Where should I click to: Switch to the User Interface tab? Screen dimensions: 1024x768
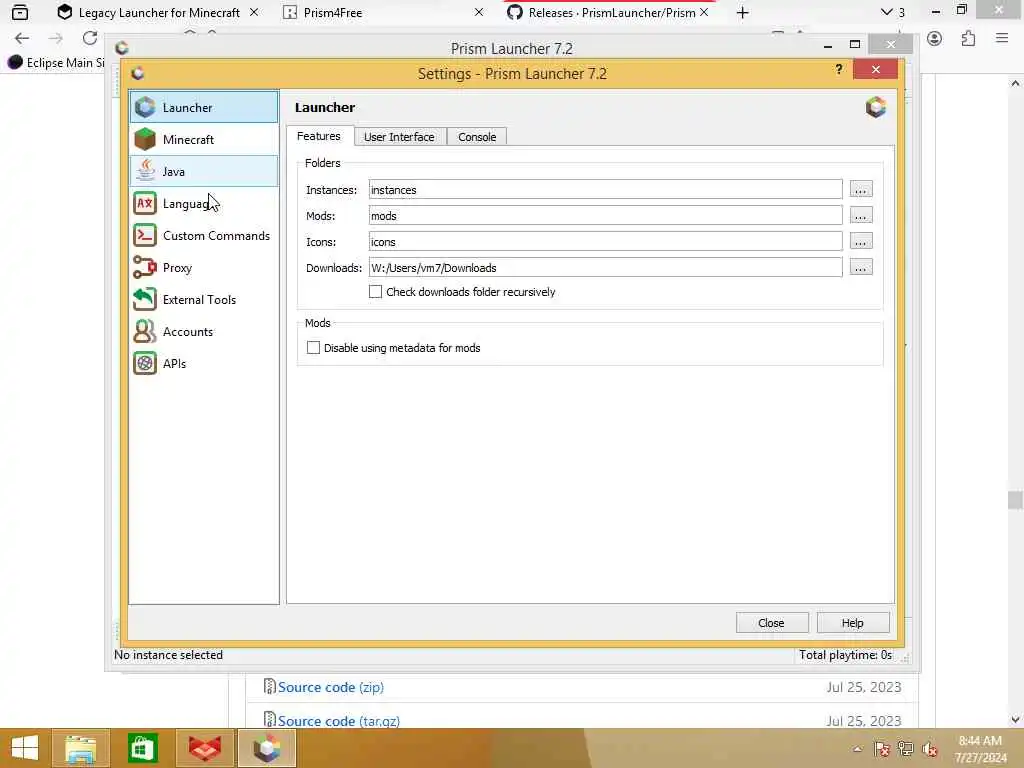click(399, 137)
